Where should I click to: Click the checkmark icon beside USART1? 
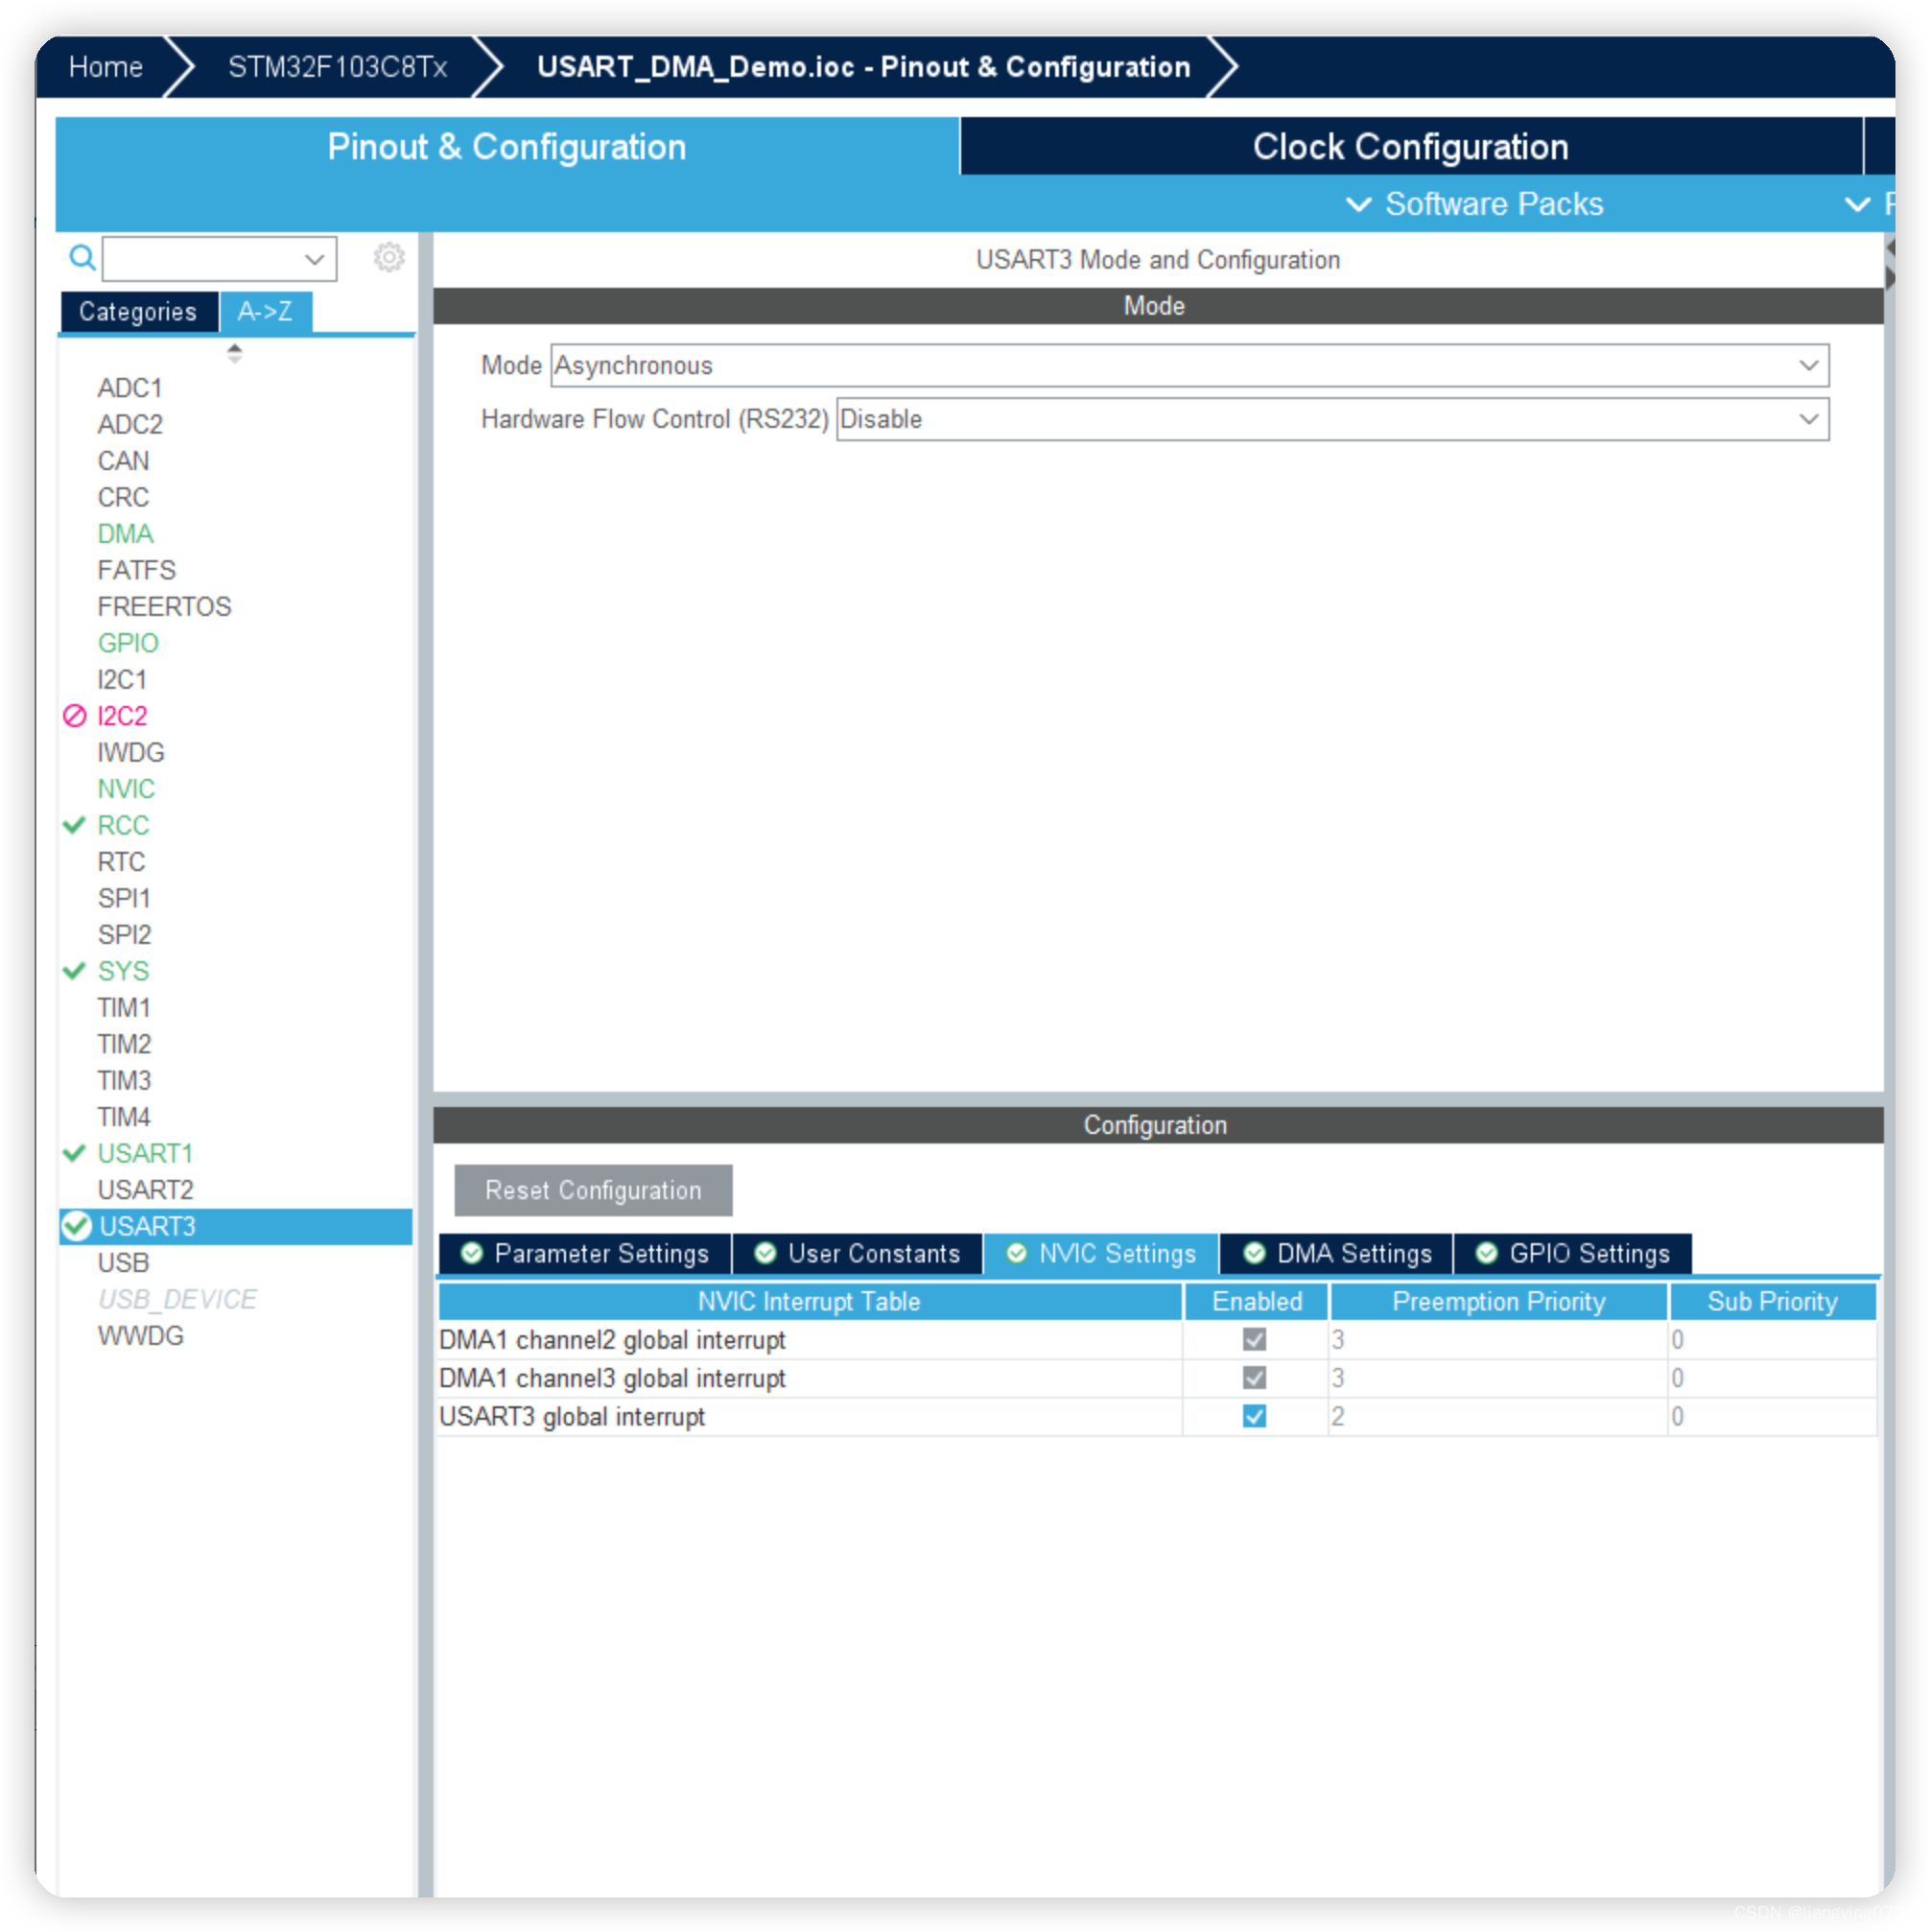75,1153
